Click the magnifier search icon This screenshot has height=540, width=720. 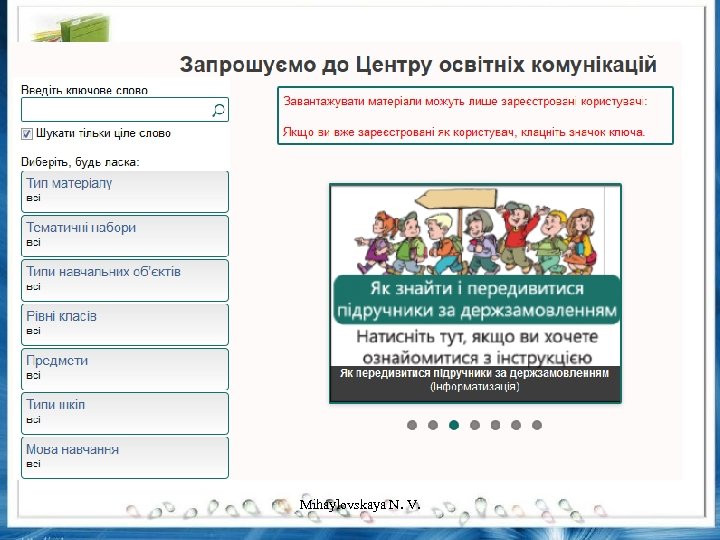(219, 110)
